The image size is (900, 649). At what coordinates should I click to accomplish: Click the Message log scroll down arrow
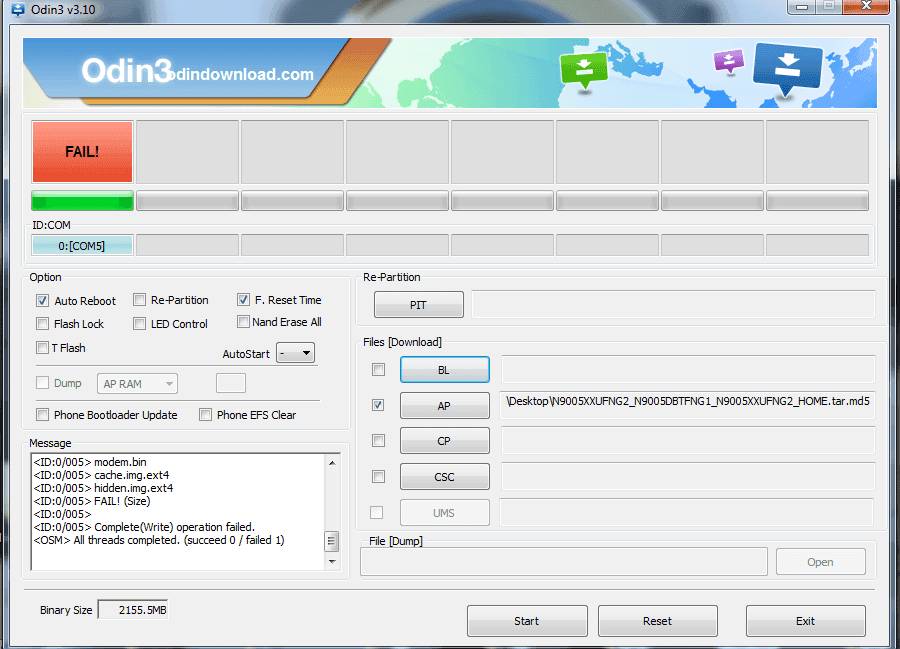(x=332, y=562)
